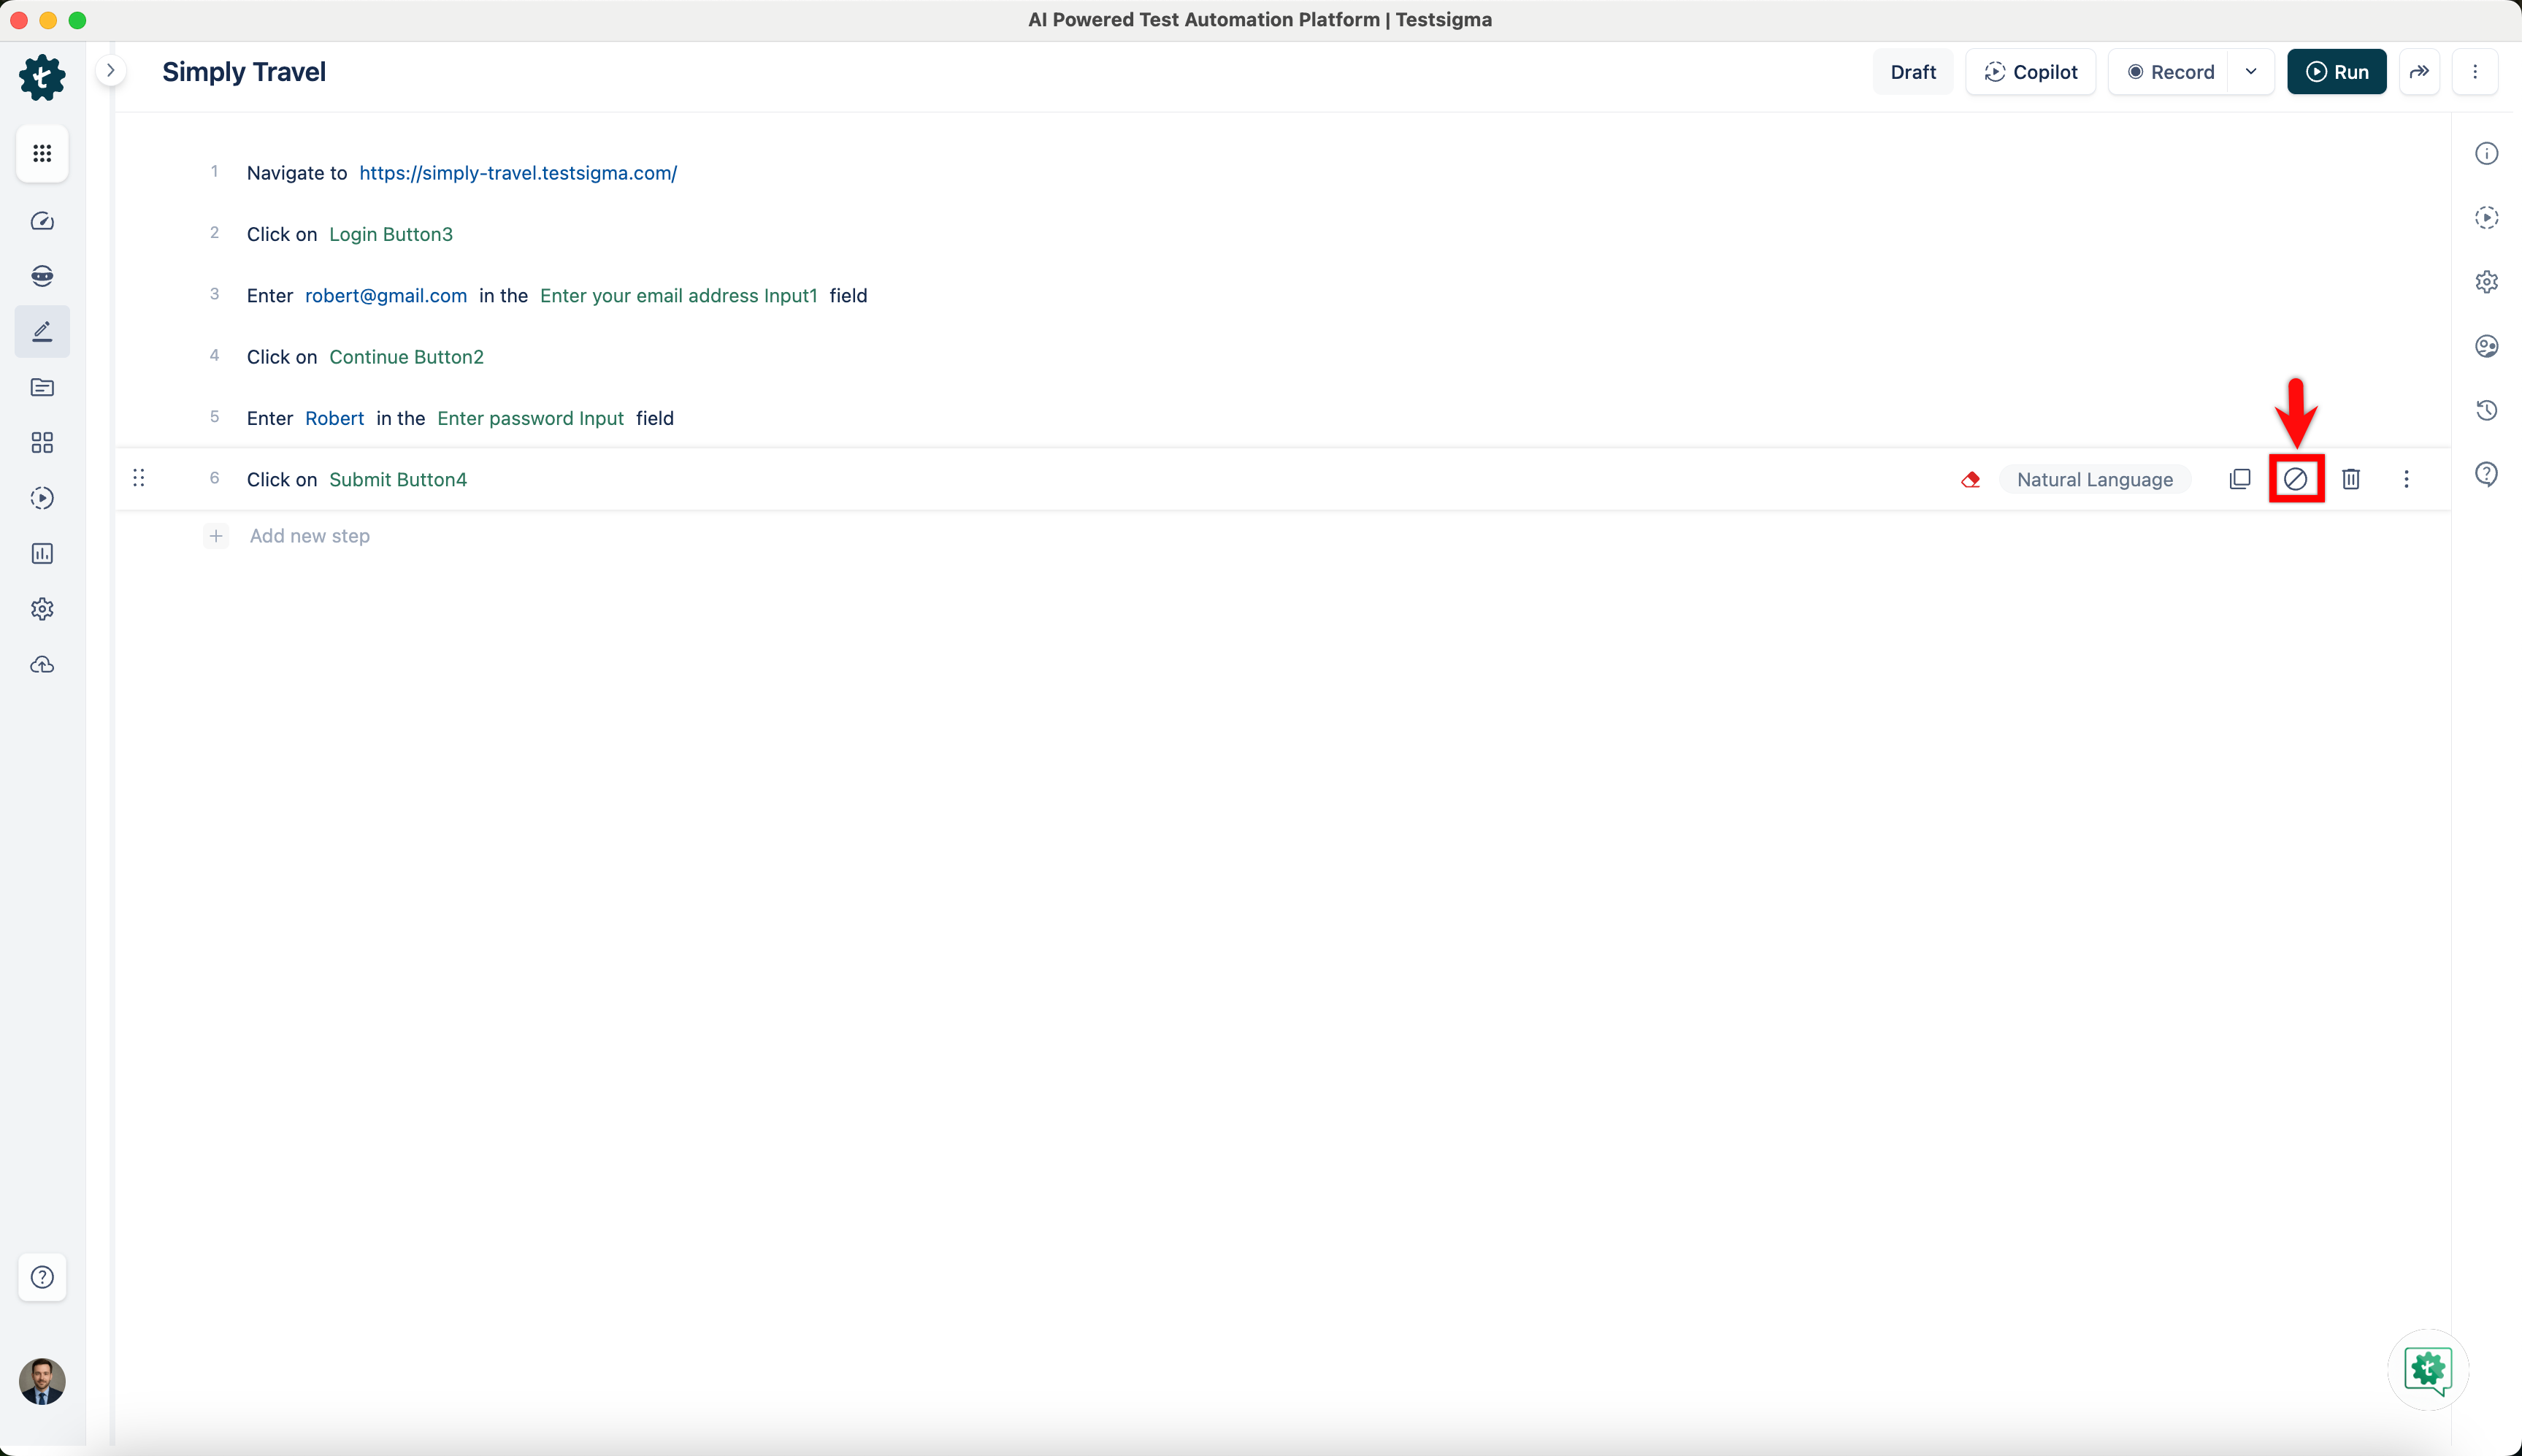Click the Run button

click(x=2336, y=72)
